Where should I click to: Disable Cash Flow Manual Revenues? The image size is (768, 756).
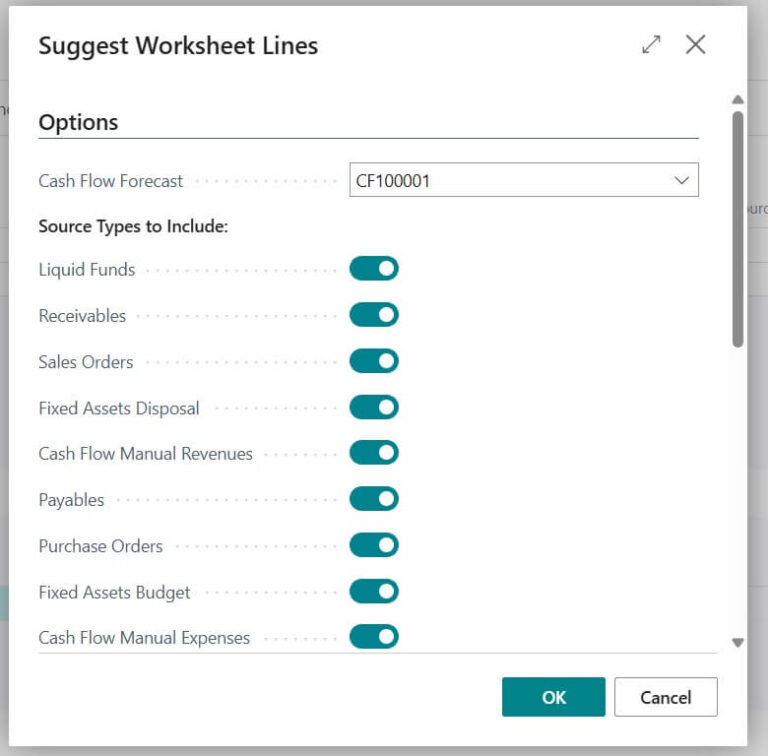click(x=374, y=453)
